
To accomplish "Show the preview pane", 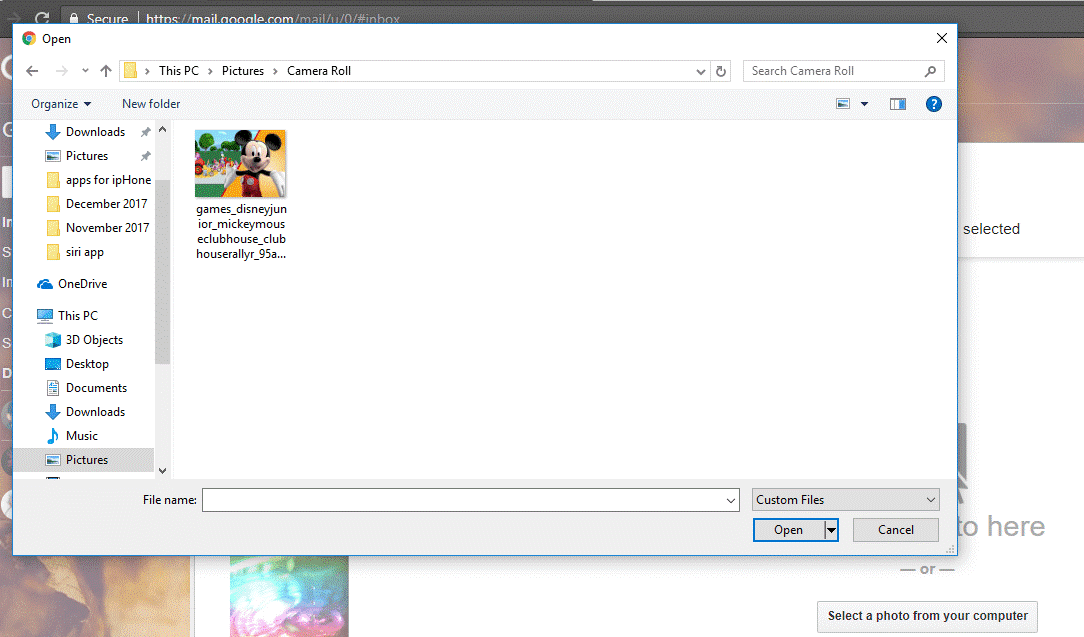I will (x=897, y=104).
